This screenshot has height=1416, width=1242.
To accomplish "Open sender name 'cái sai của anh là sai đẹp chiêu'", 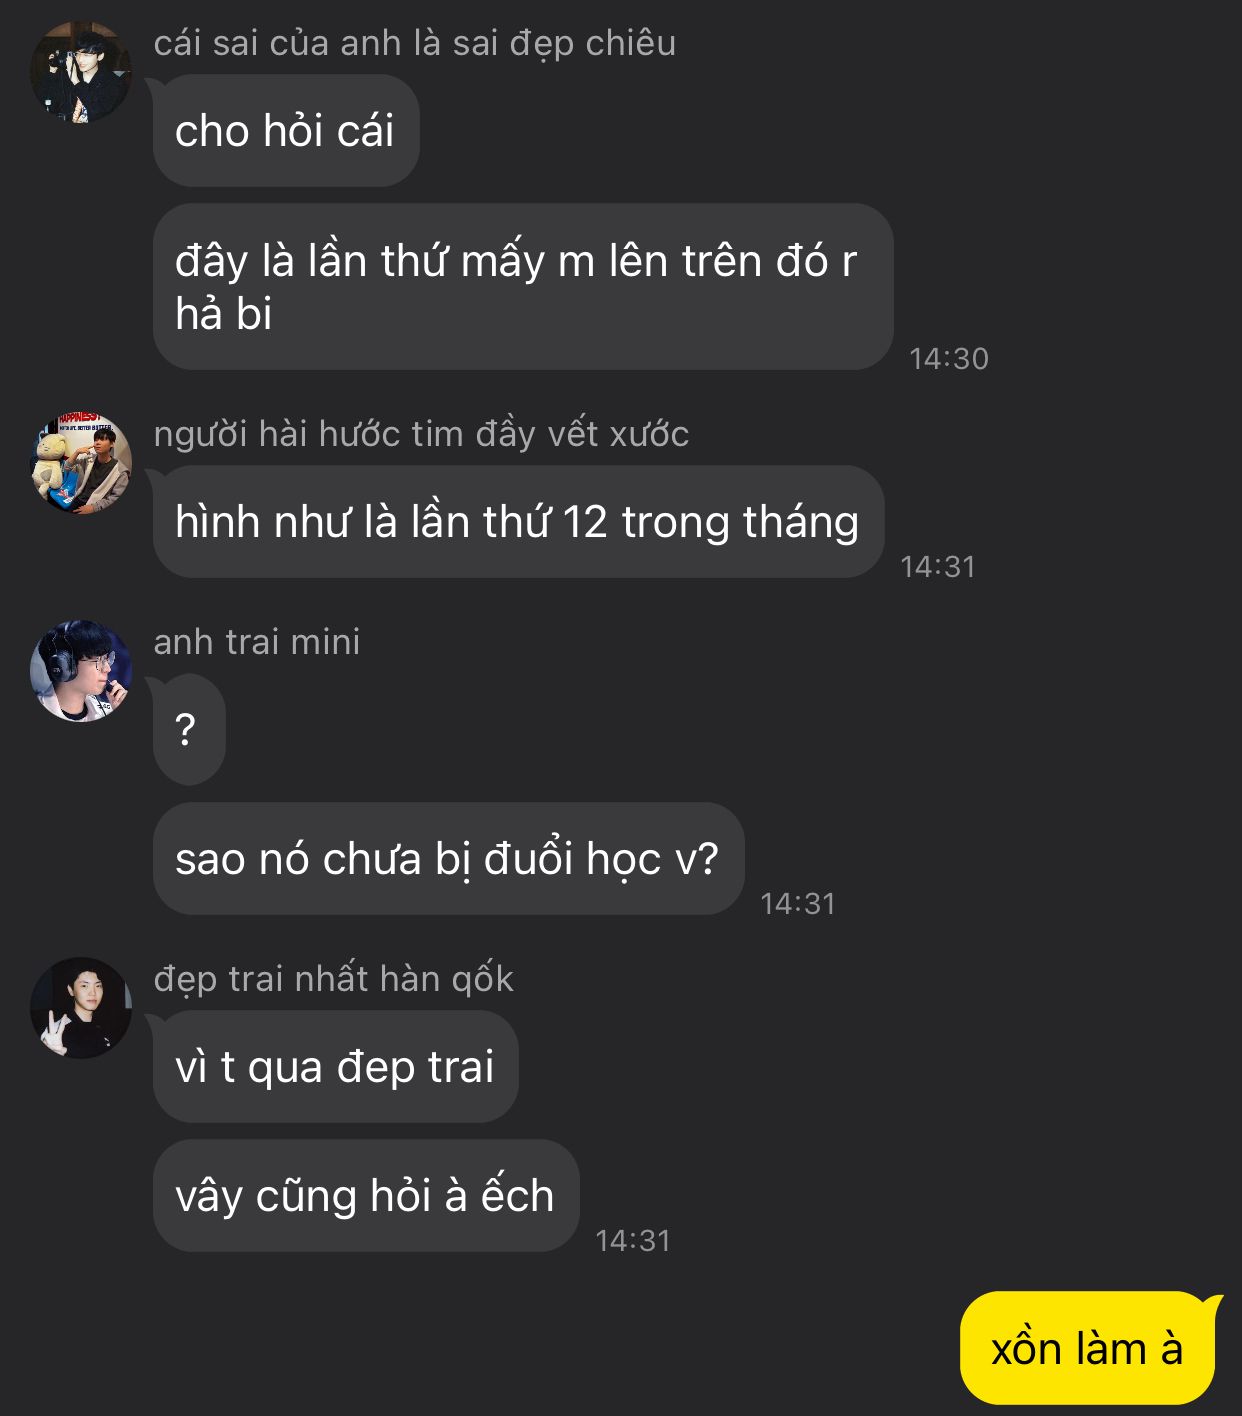I will (415, 43).
